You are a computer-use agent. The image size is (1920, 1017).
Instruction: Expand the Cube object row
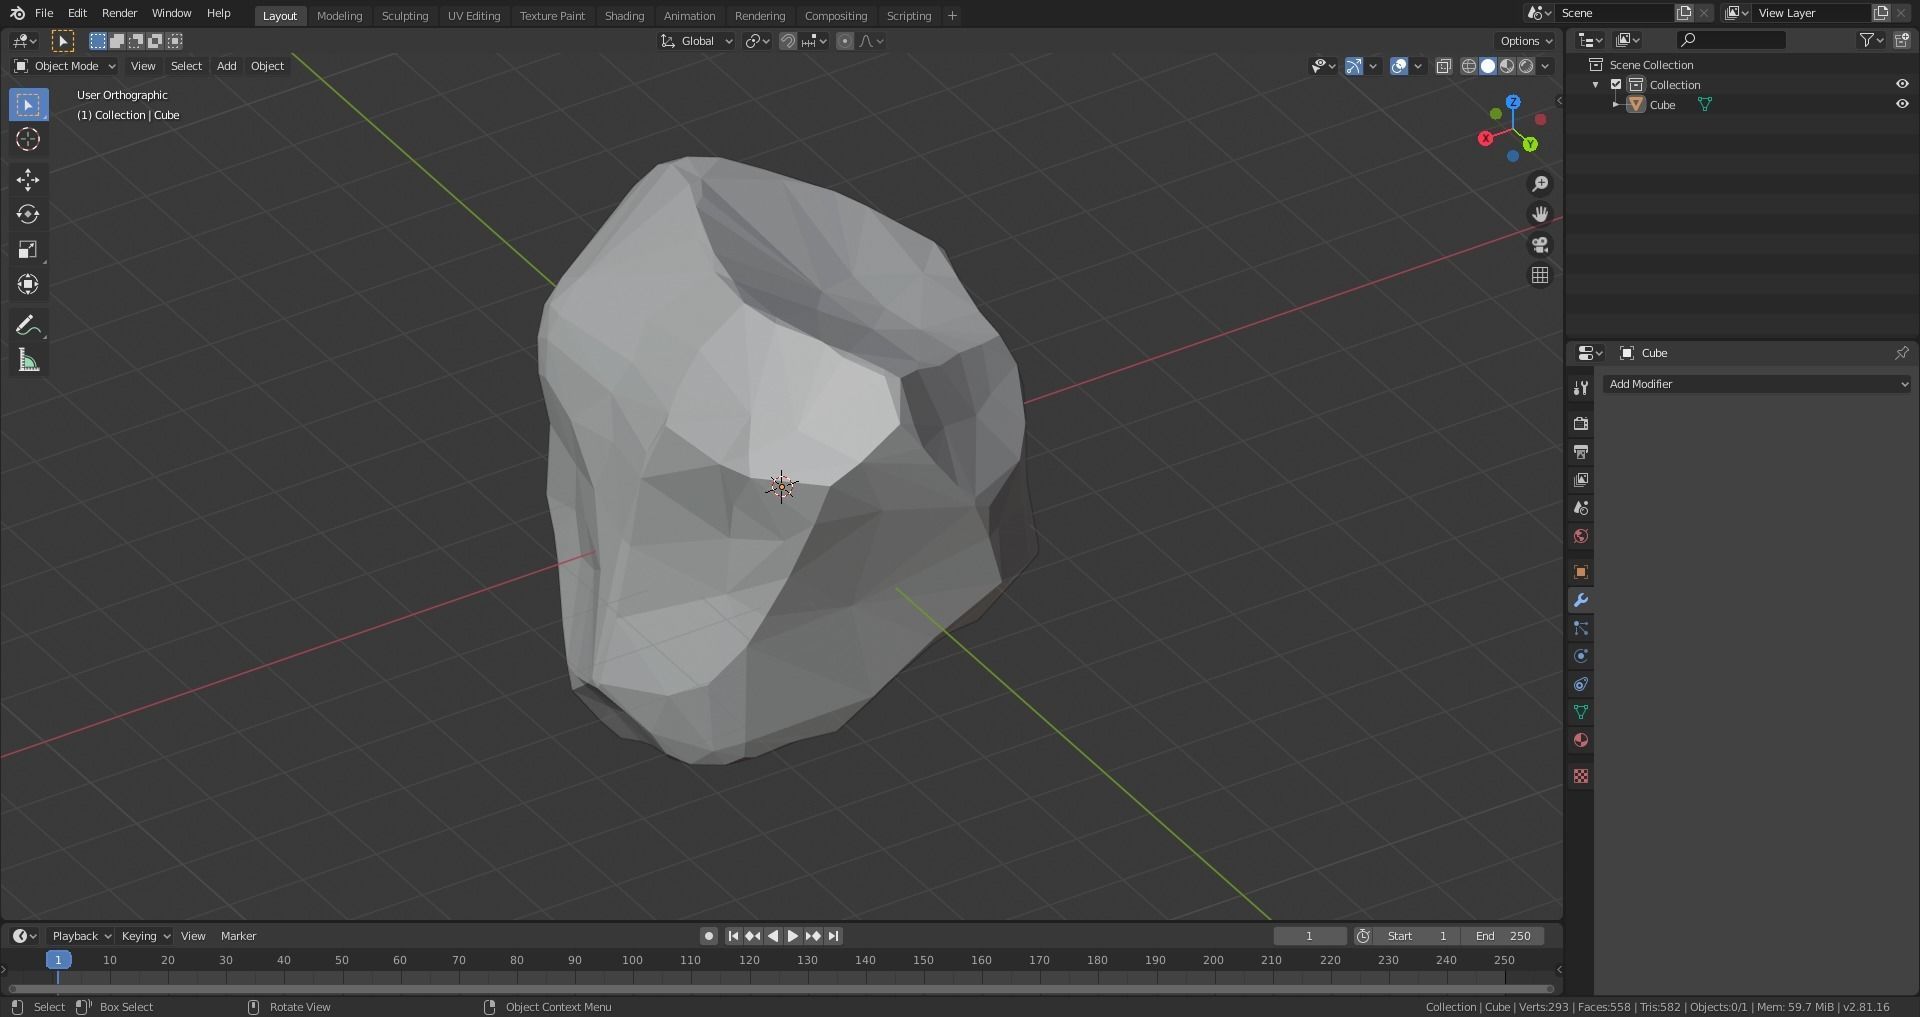1615,104
